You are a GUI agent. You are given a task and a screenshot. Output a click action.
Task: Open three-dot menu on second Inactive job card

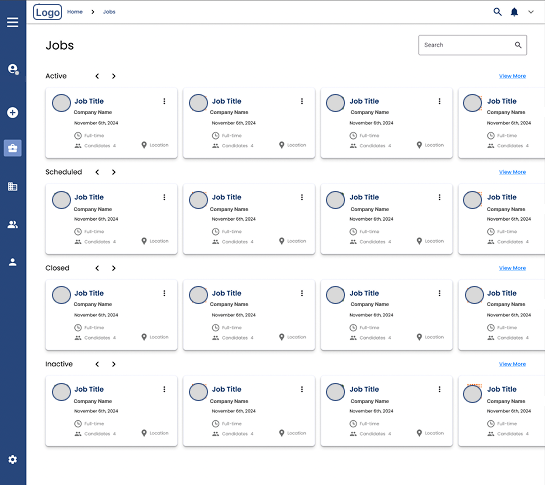pyautogui.click(x=302, y=389)
